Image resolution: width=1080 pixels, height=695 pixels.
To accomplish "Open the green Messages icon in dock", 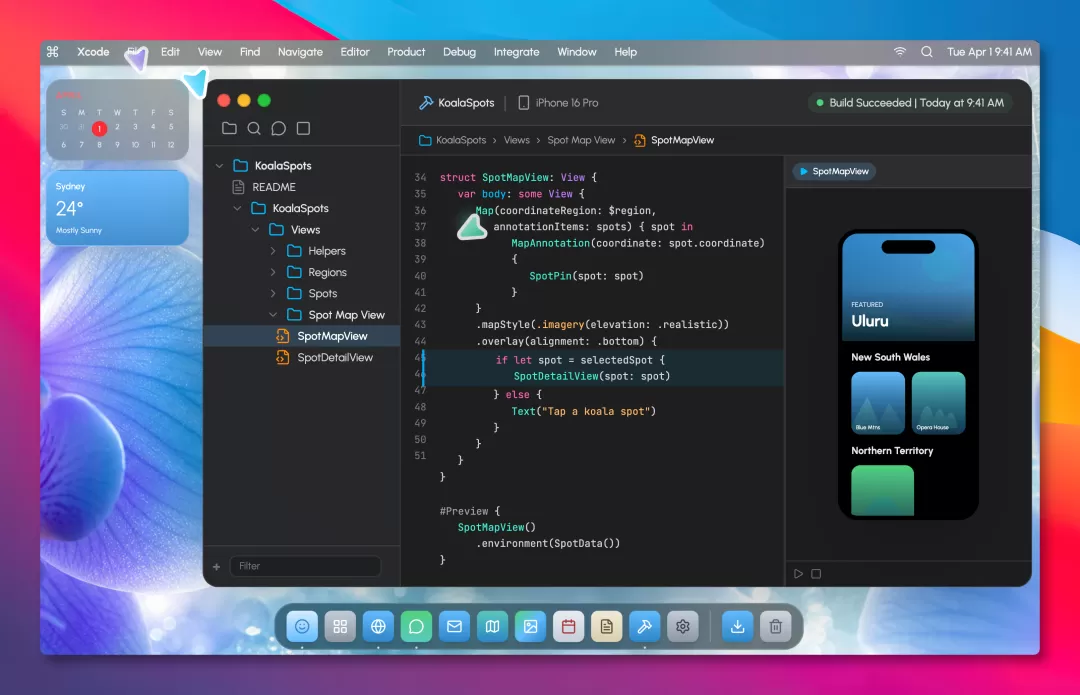I will pyautogui.click(x=416, y=626).
